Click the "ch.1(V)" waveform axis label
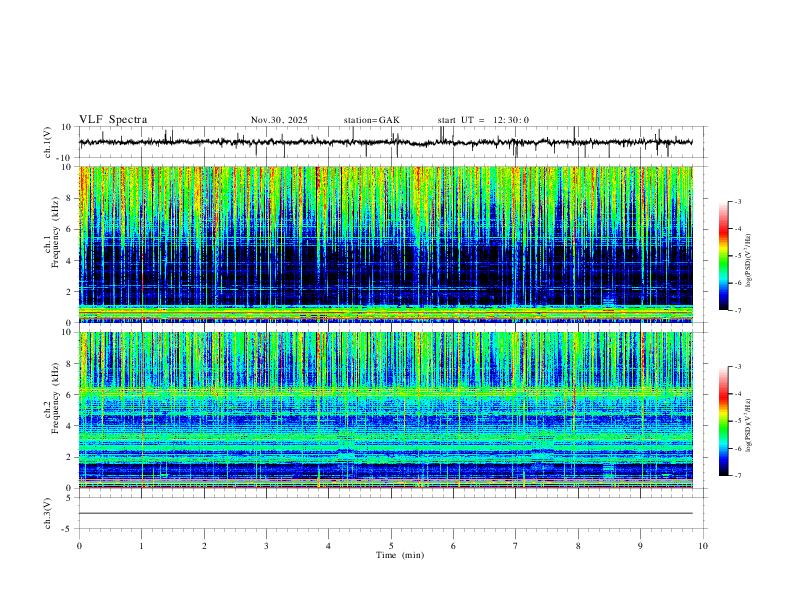This screenshot has width=792, height=612. (48, 142)
